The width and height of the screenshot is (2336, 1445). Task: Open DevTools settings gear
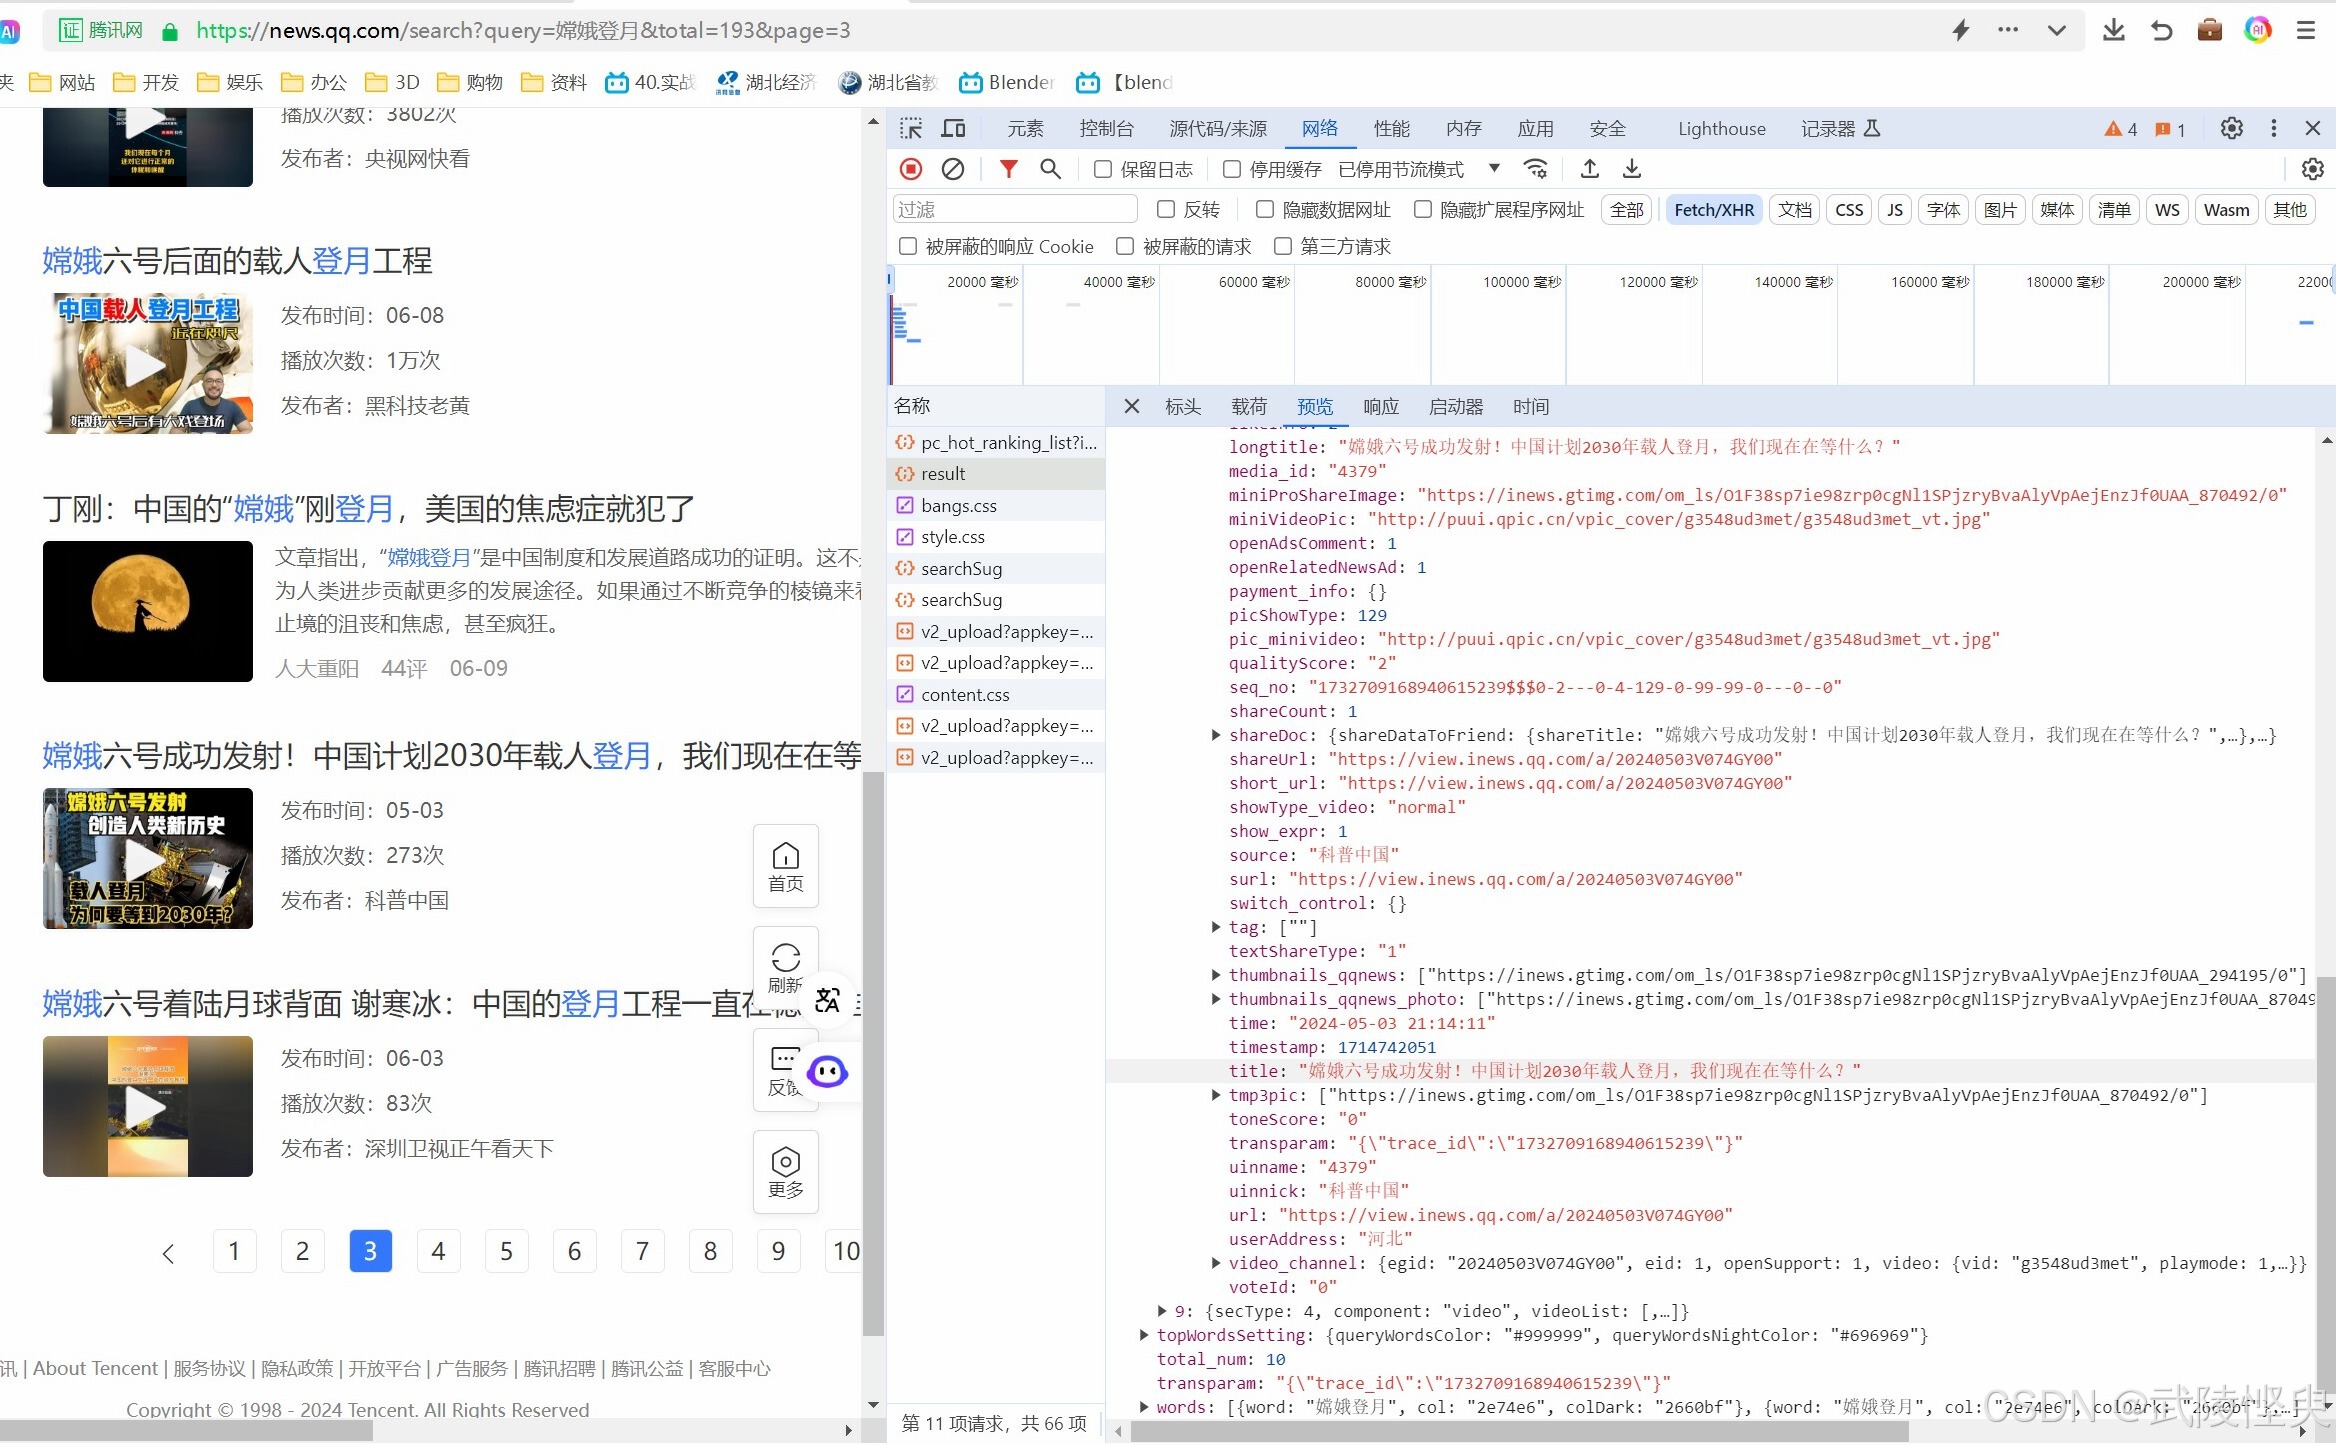tap(2231, 128)
